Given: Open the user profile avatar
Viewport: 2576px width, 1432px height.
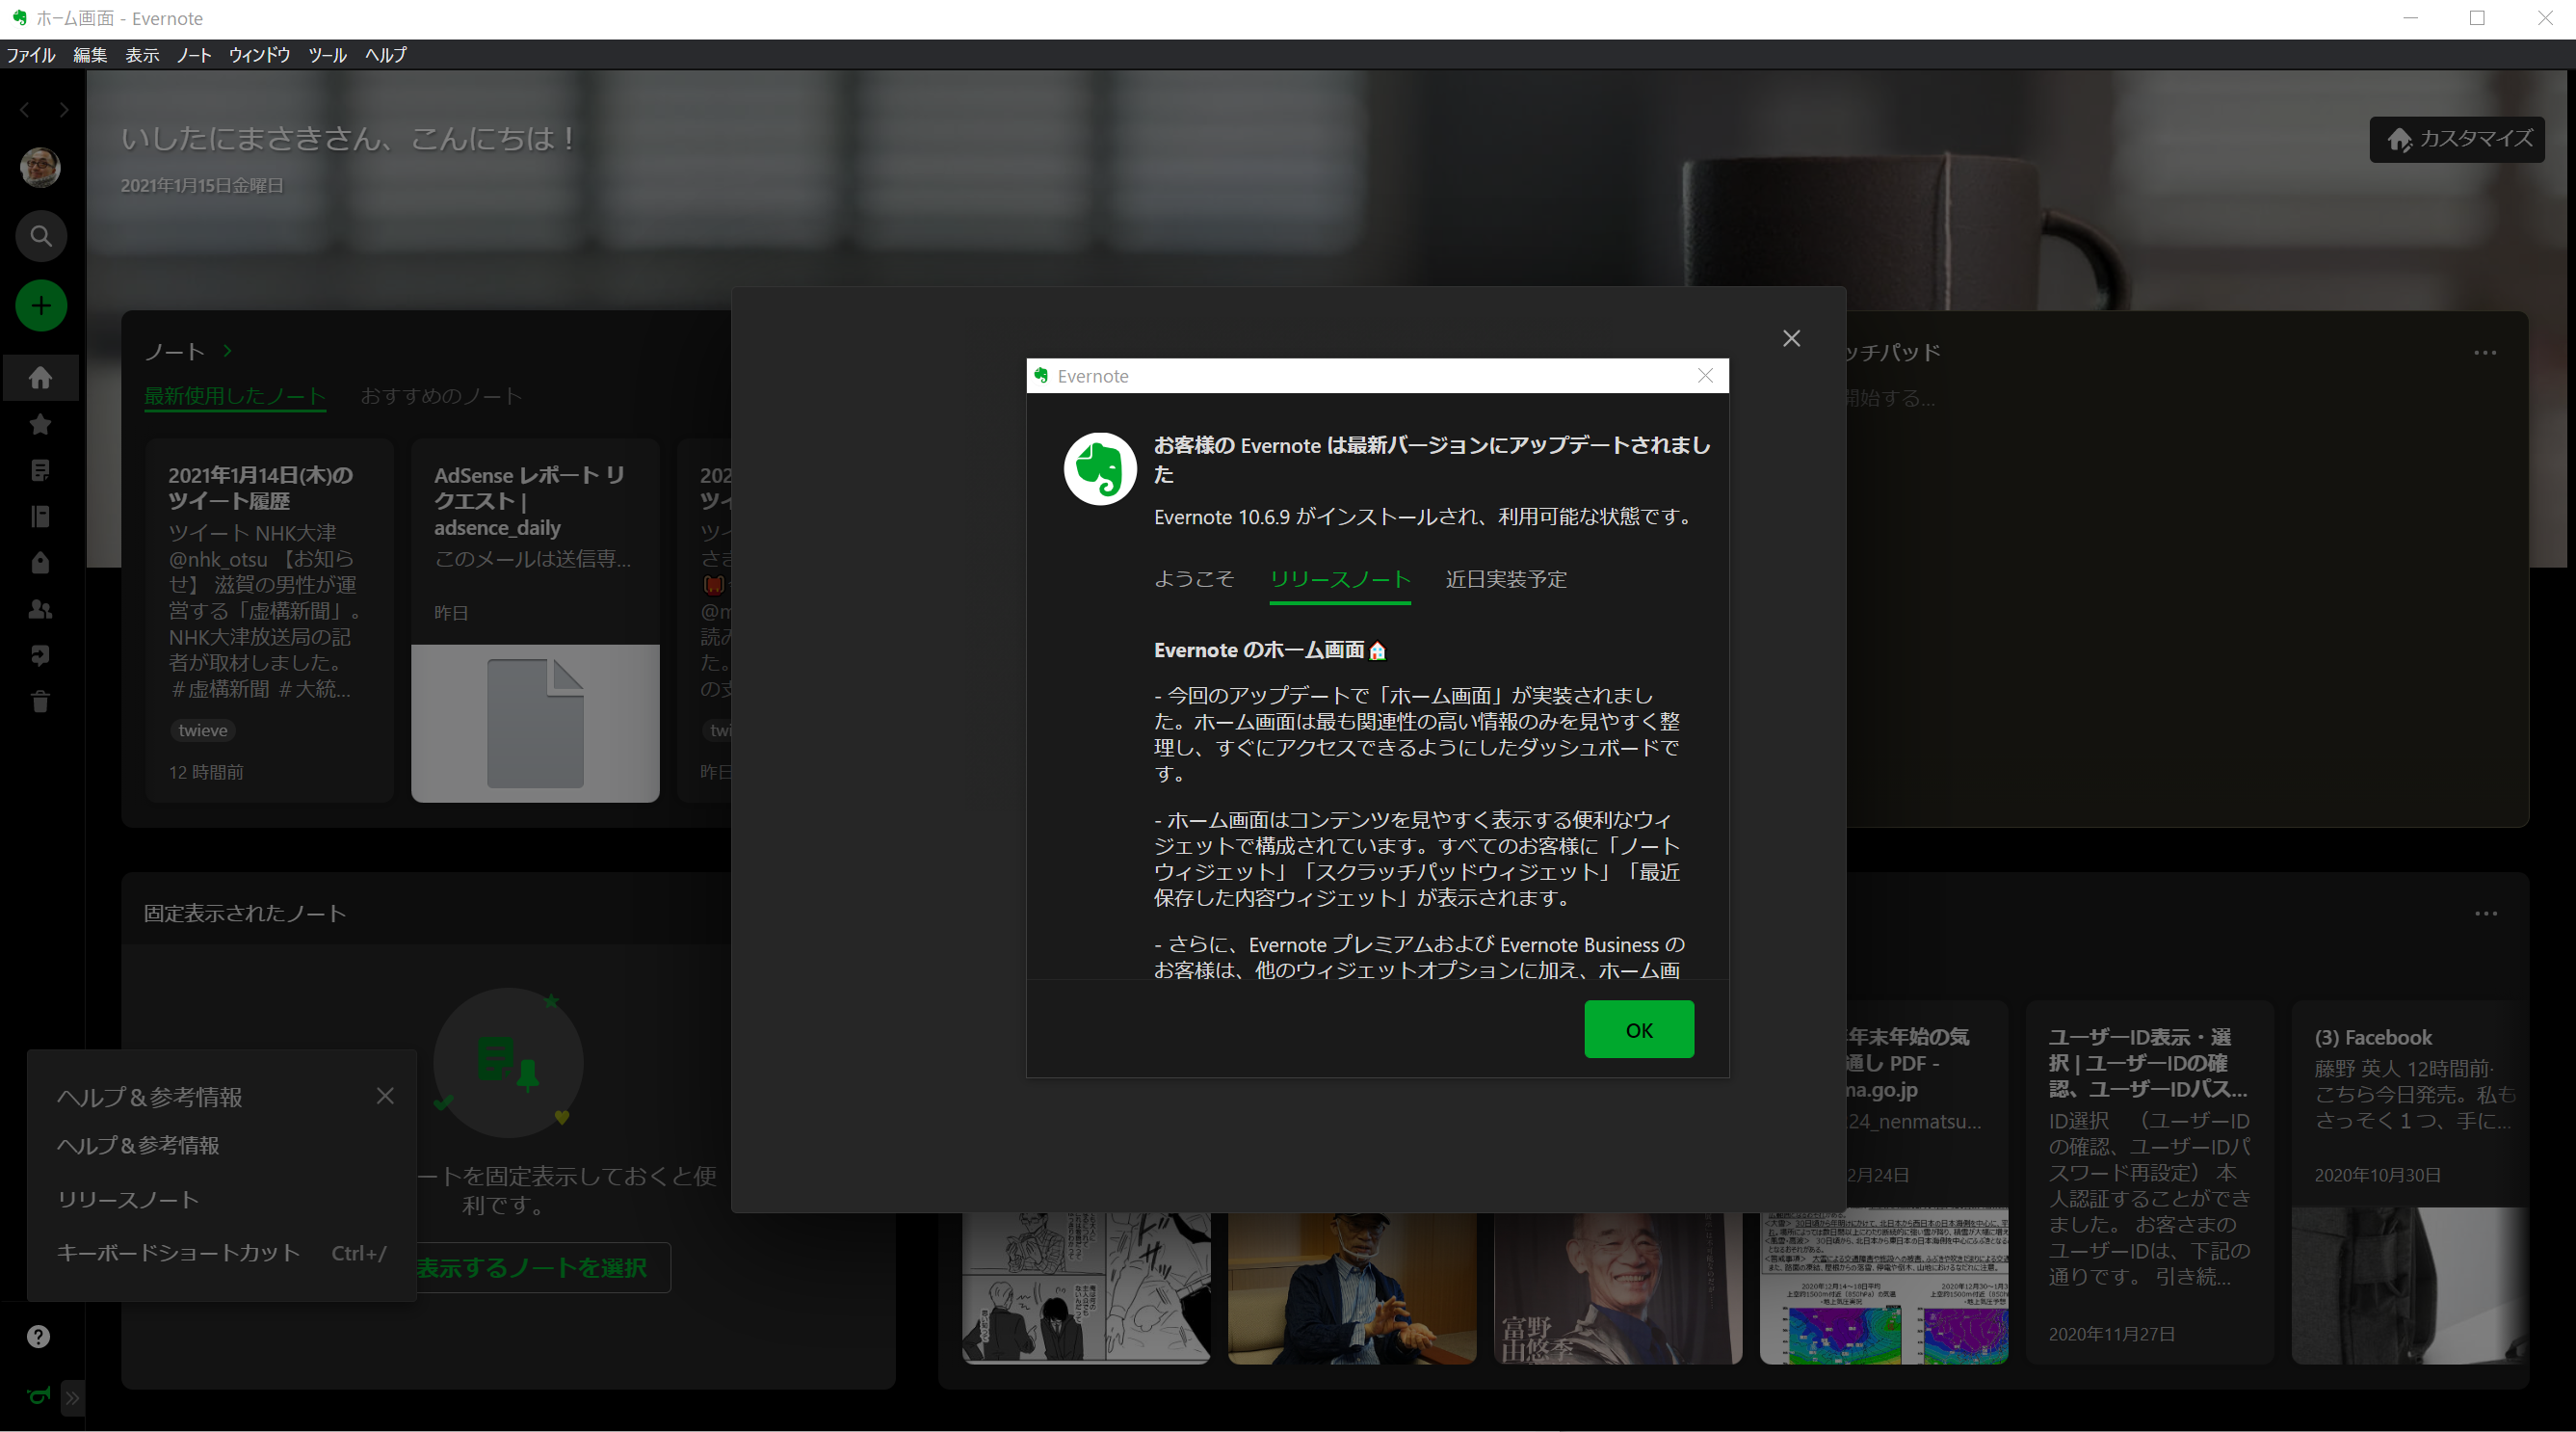Looking at the screenshot, I should [41, 167].
